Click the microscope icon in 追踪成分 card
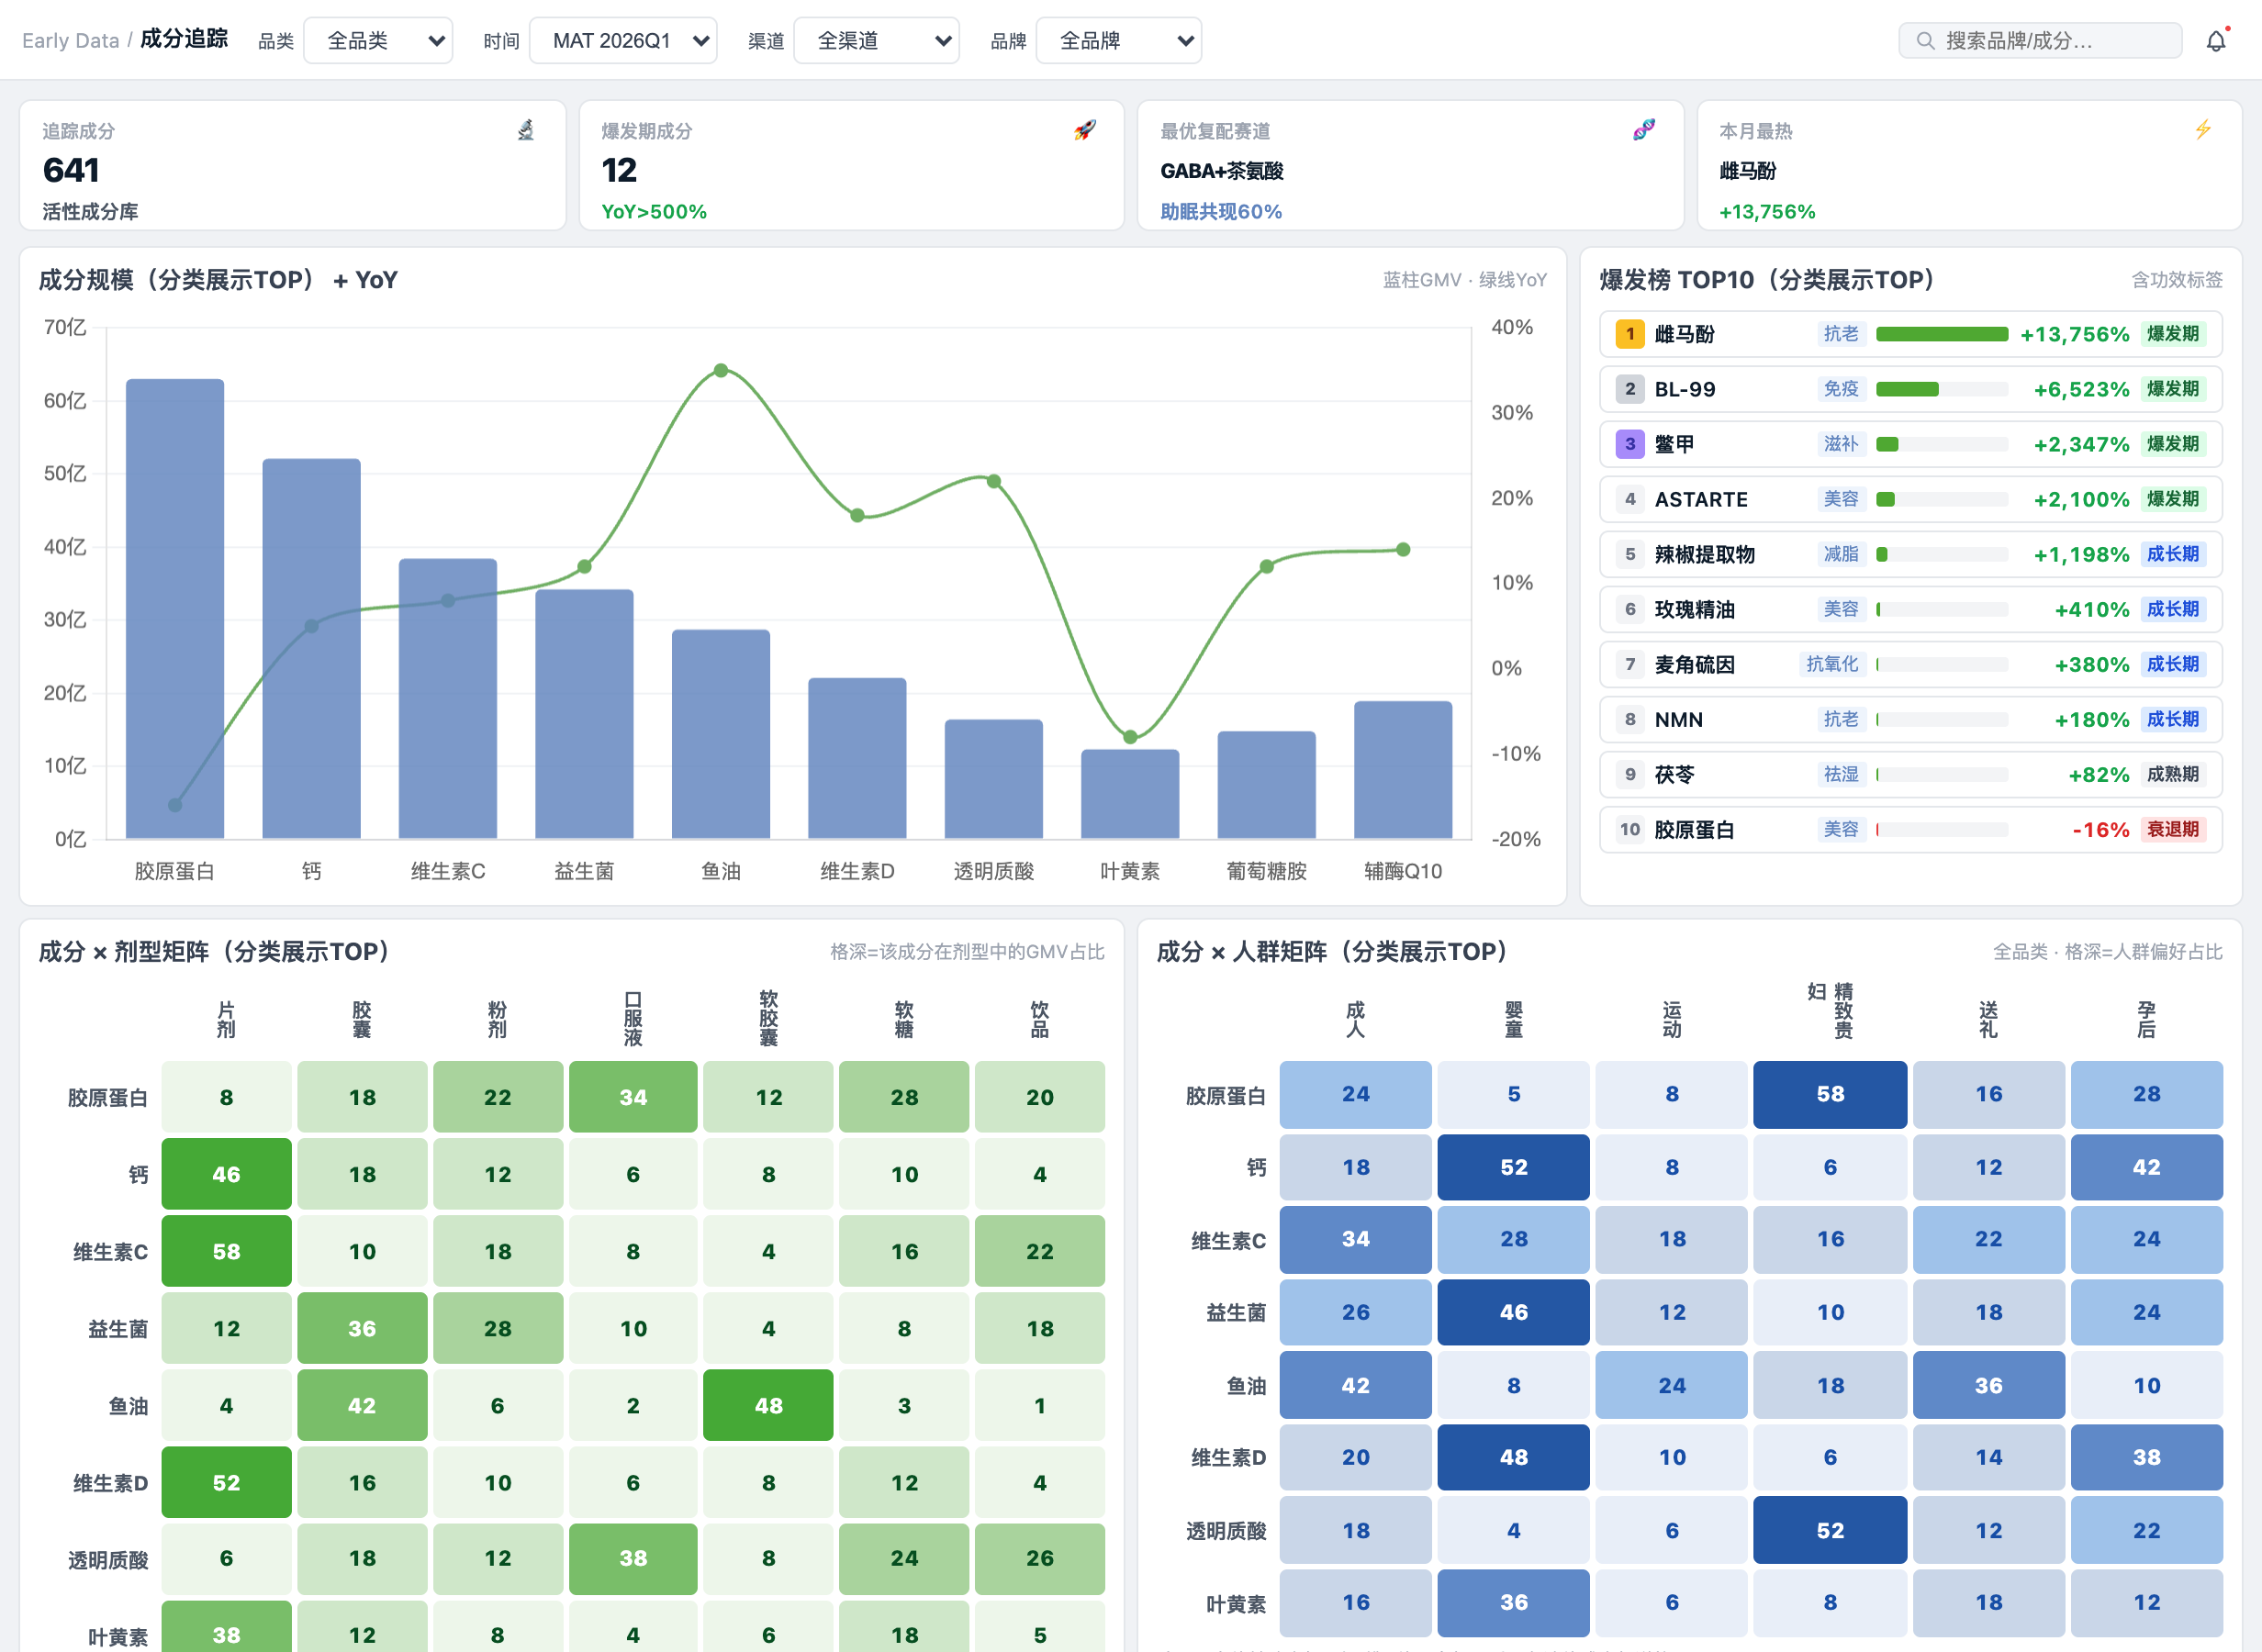The width and height of the screenshot is (2262, 1652). [x=526, y=130]
